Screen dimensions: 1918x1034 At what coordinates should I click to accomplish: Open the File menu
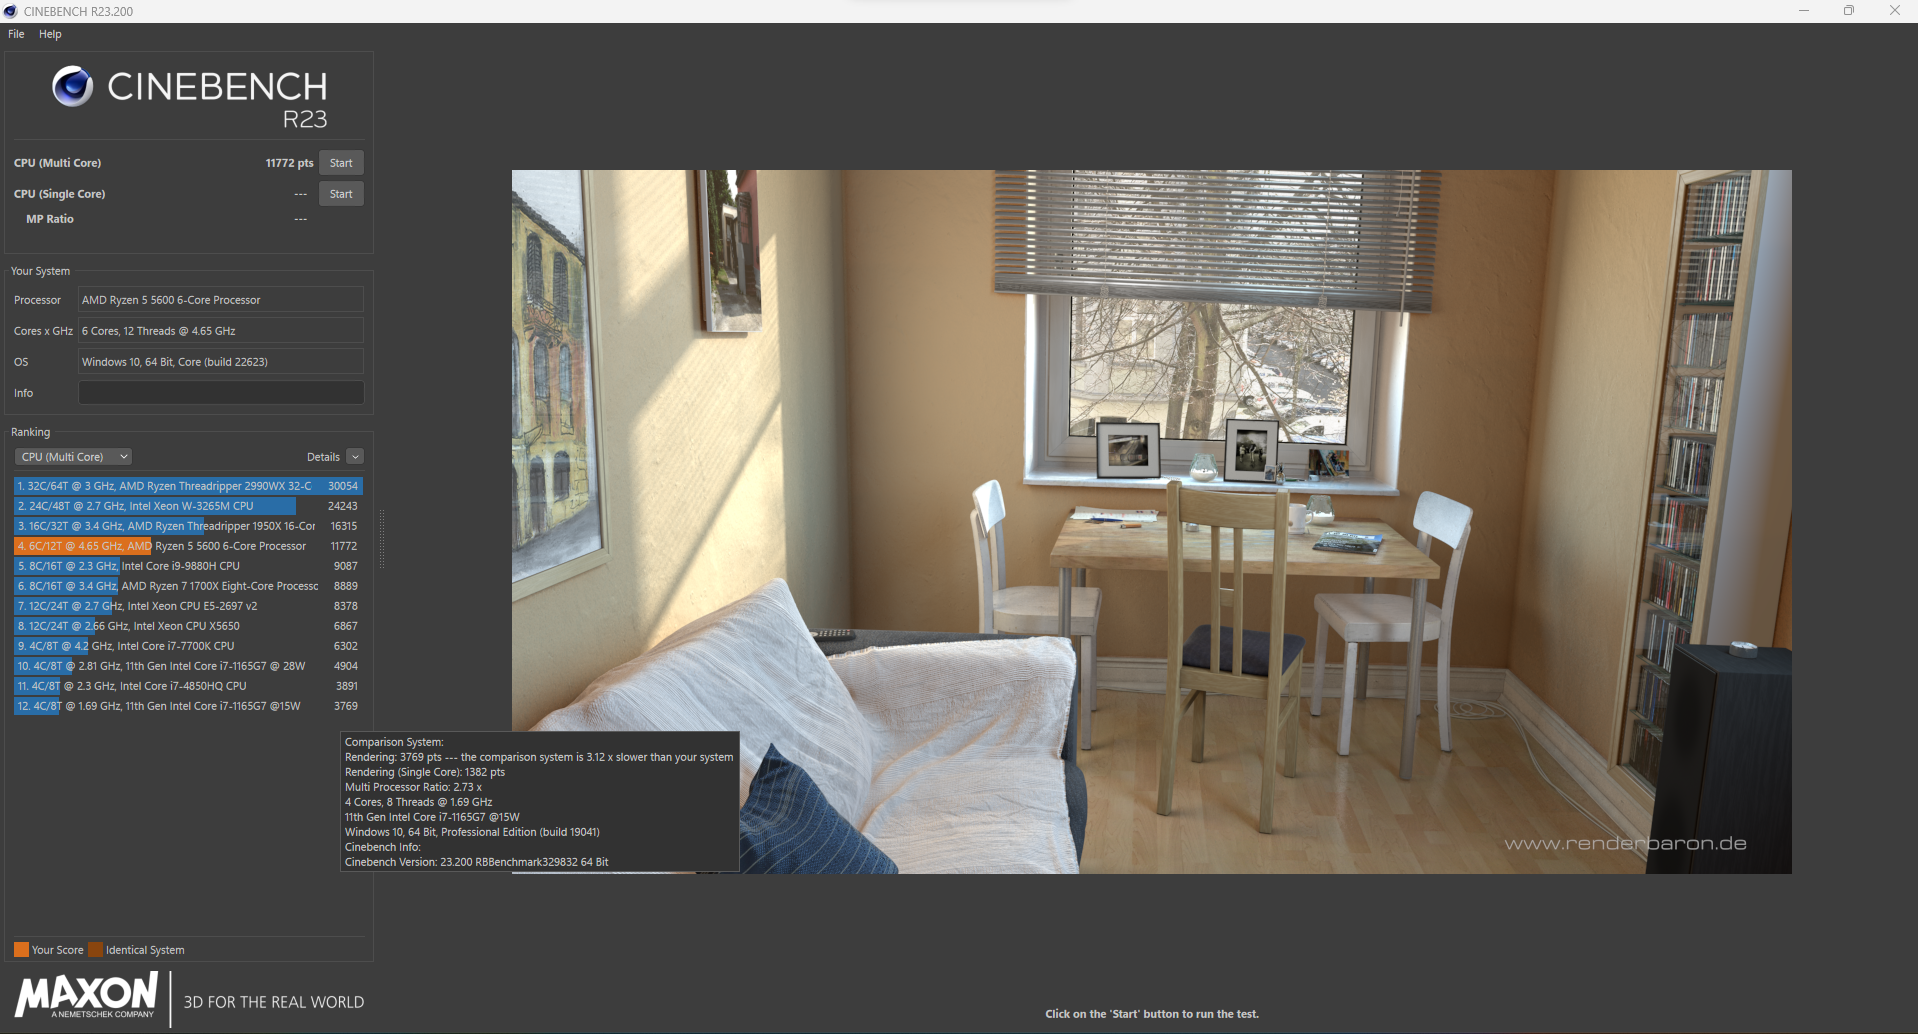[x=16, y=34]
